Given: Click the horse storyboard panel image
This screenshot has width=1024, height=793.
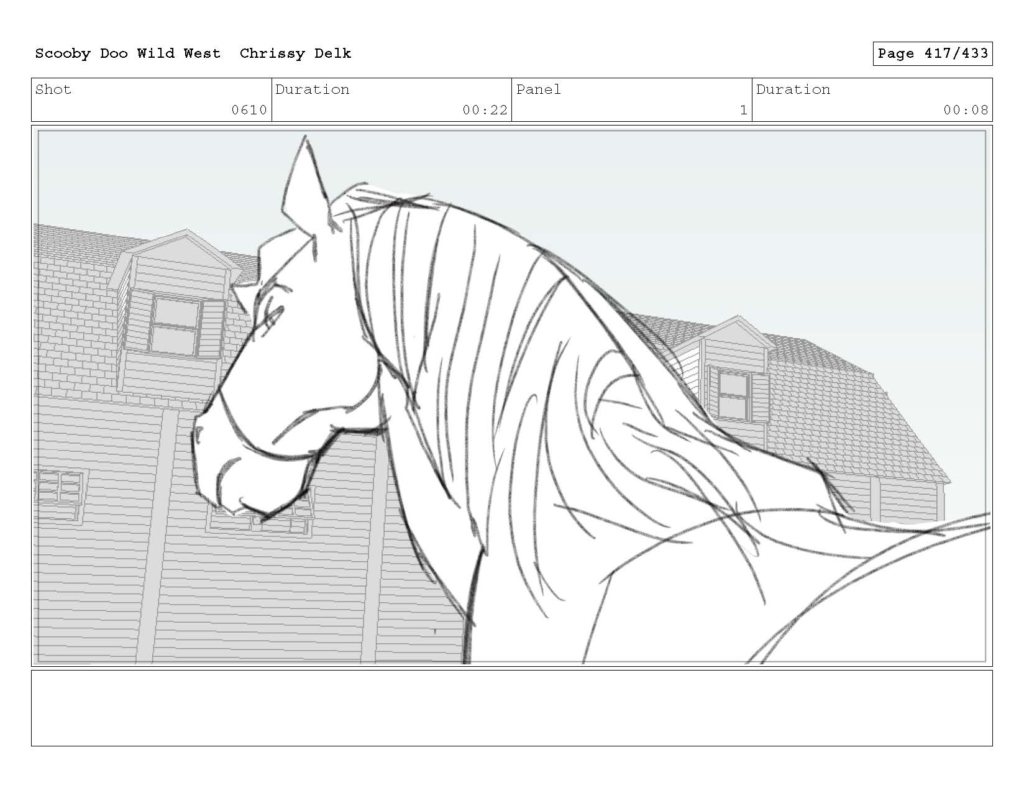Looking at the screenshot, I should coord(512,396).
